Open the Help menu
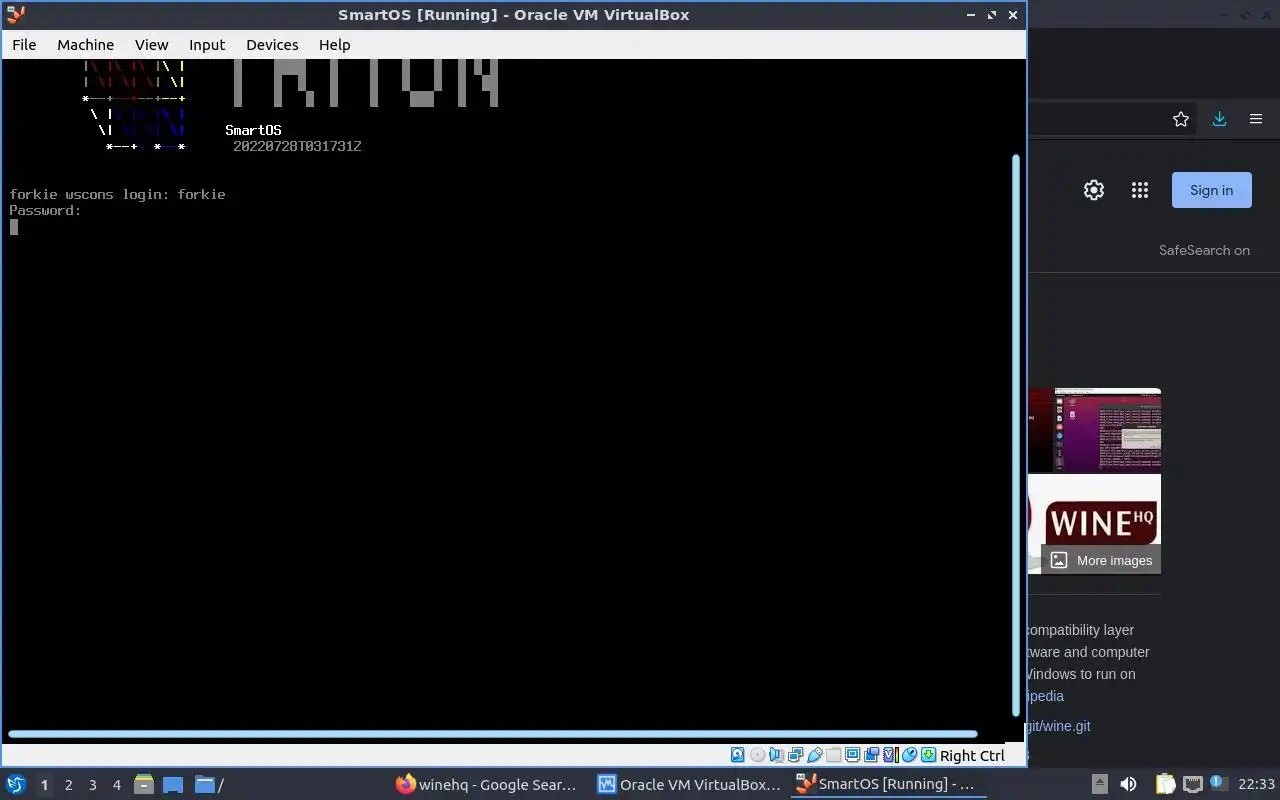 [334, 45]
